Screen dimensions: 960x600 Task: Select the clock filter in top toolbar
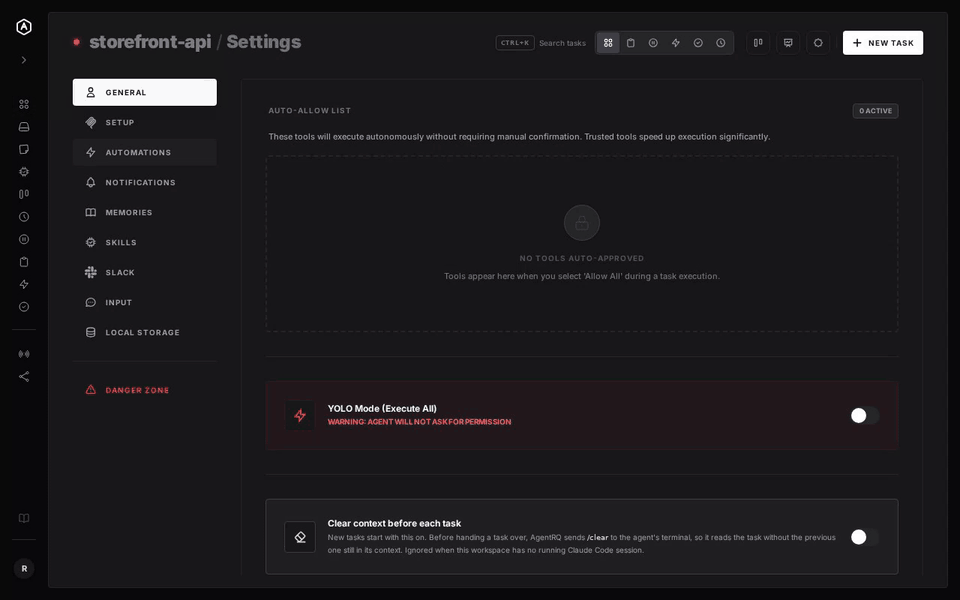coord(721,43)
